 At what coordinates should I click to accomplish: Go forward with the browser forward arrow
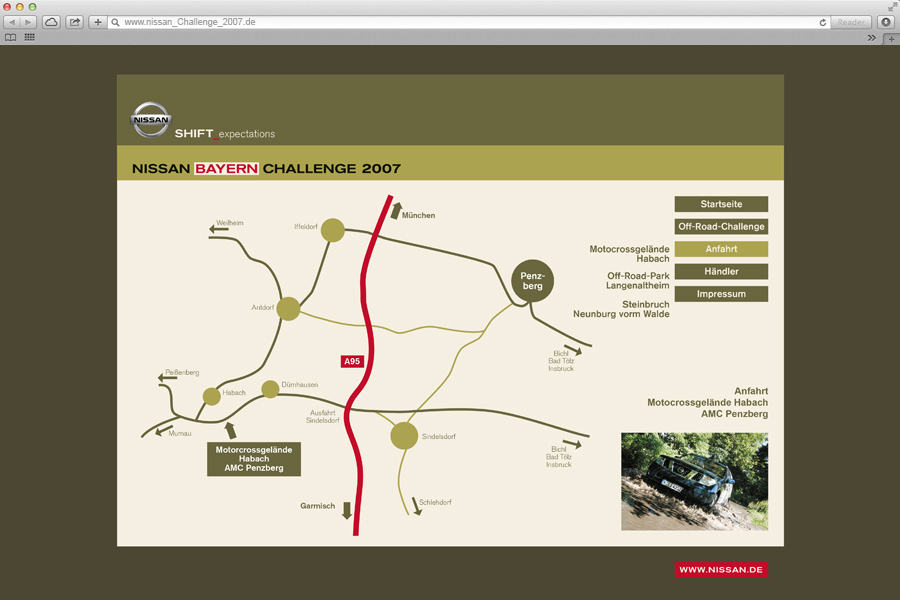coord(28,22)
